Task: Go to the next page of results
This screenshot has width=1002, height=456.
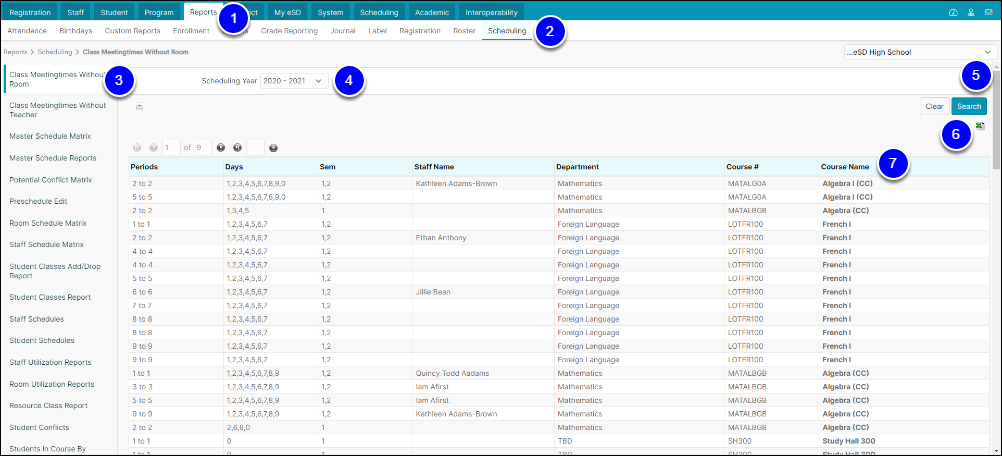Action: [220, 148]
